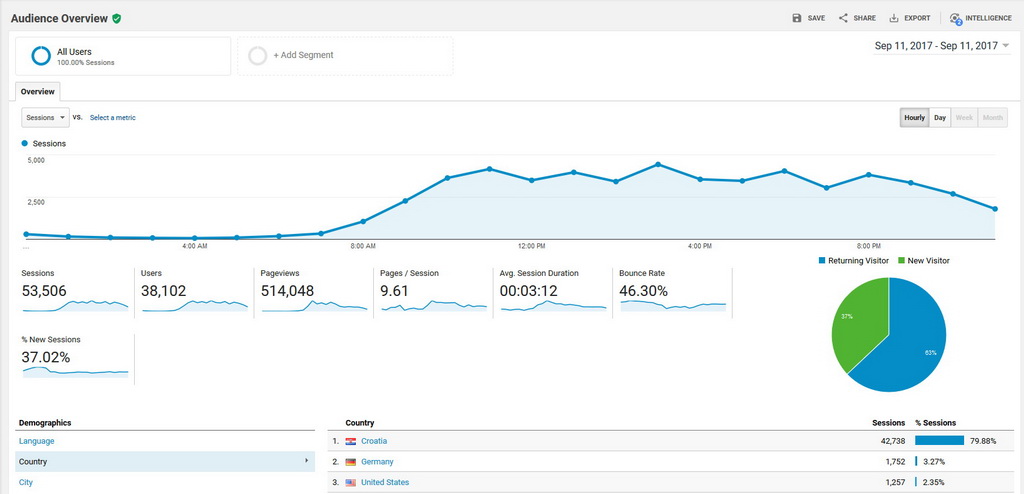
Task: Open the Language demographics item
Action: tap(37, 441)
